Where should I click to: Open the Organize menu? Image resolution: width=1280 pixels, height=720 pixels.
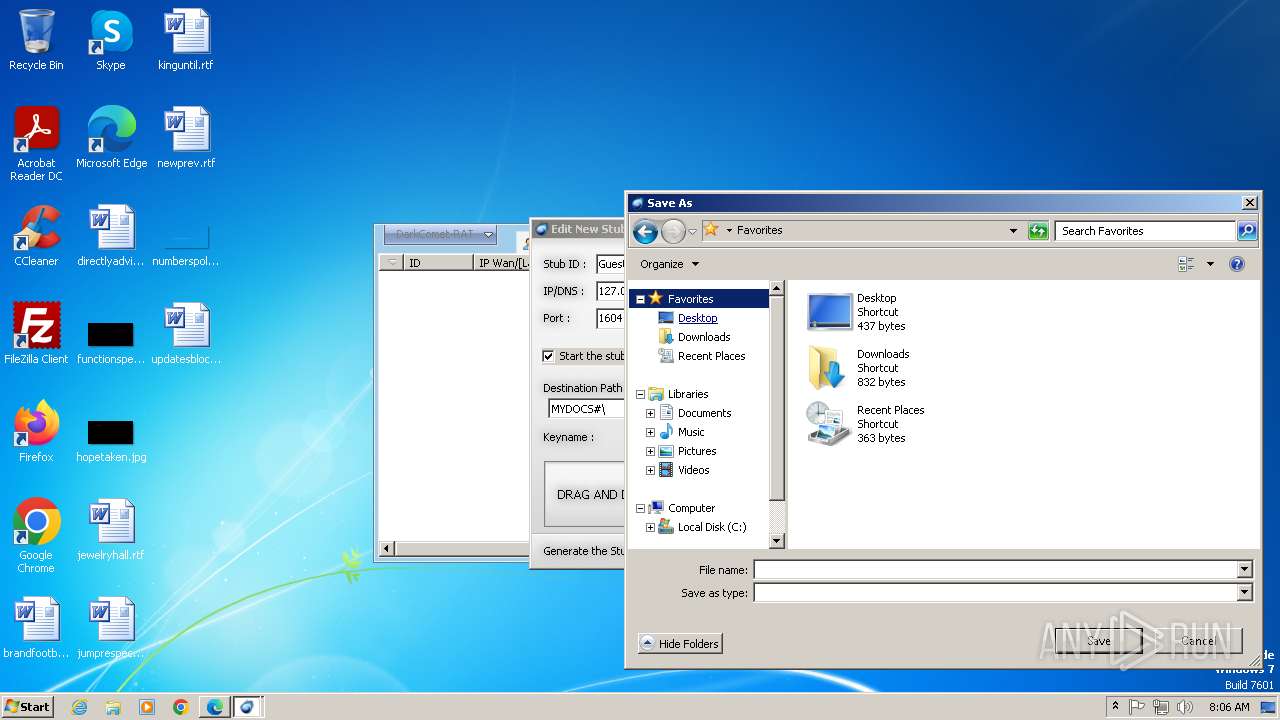point(670,264)
